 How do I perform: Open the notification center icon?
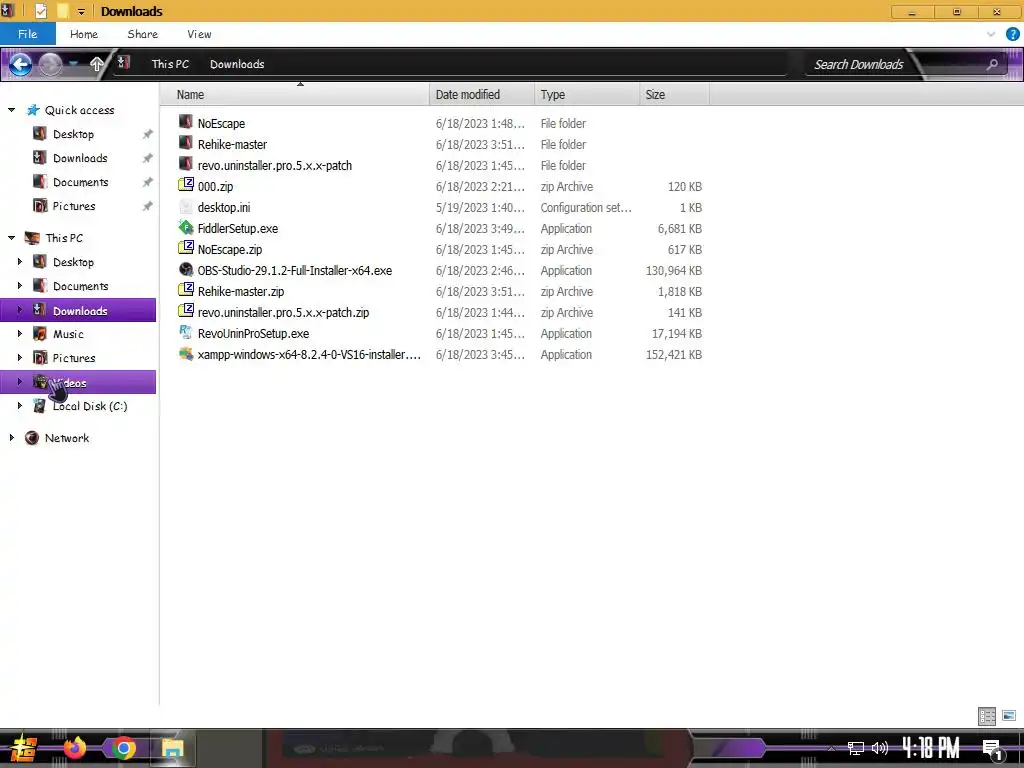(x=993, y=749)
